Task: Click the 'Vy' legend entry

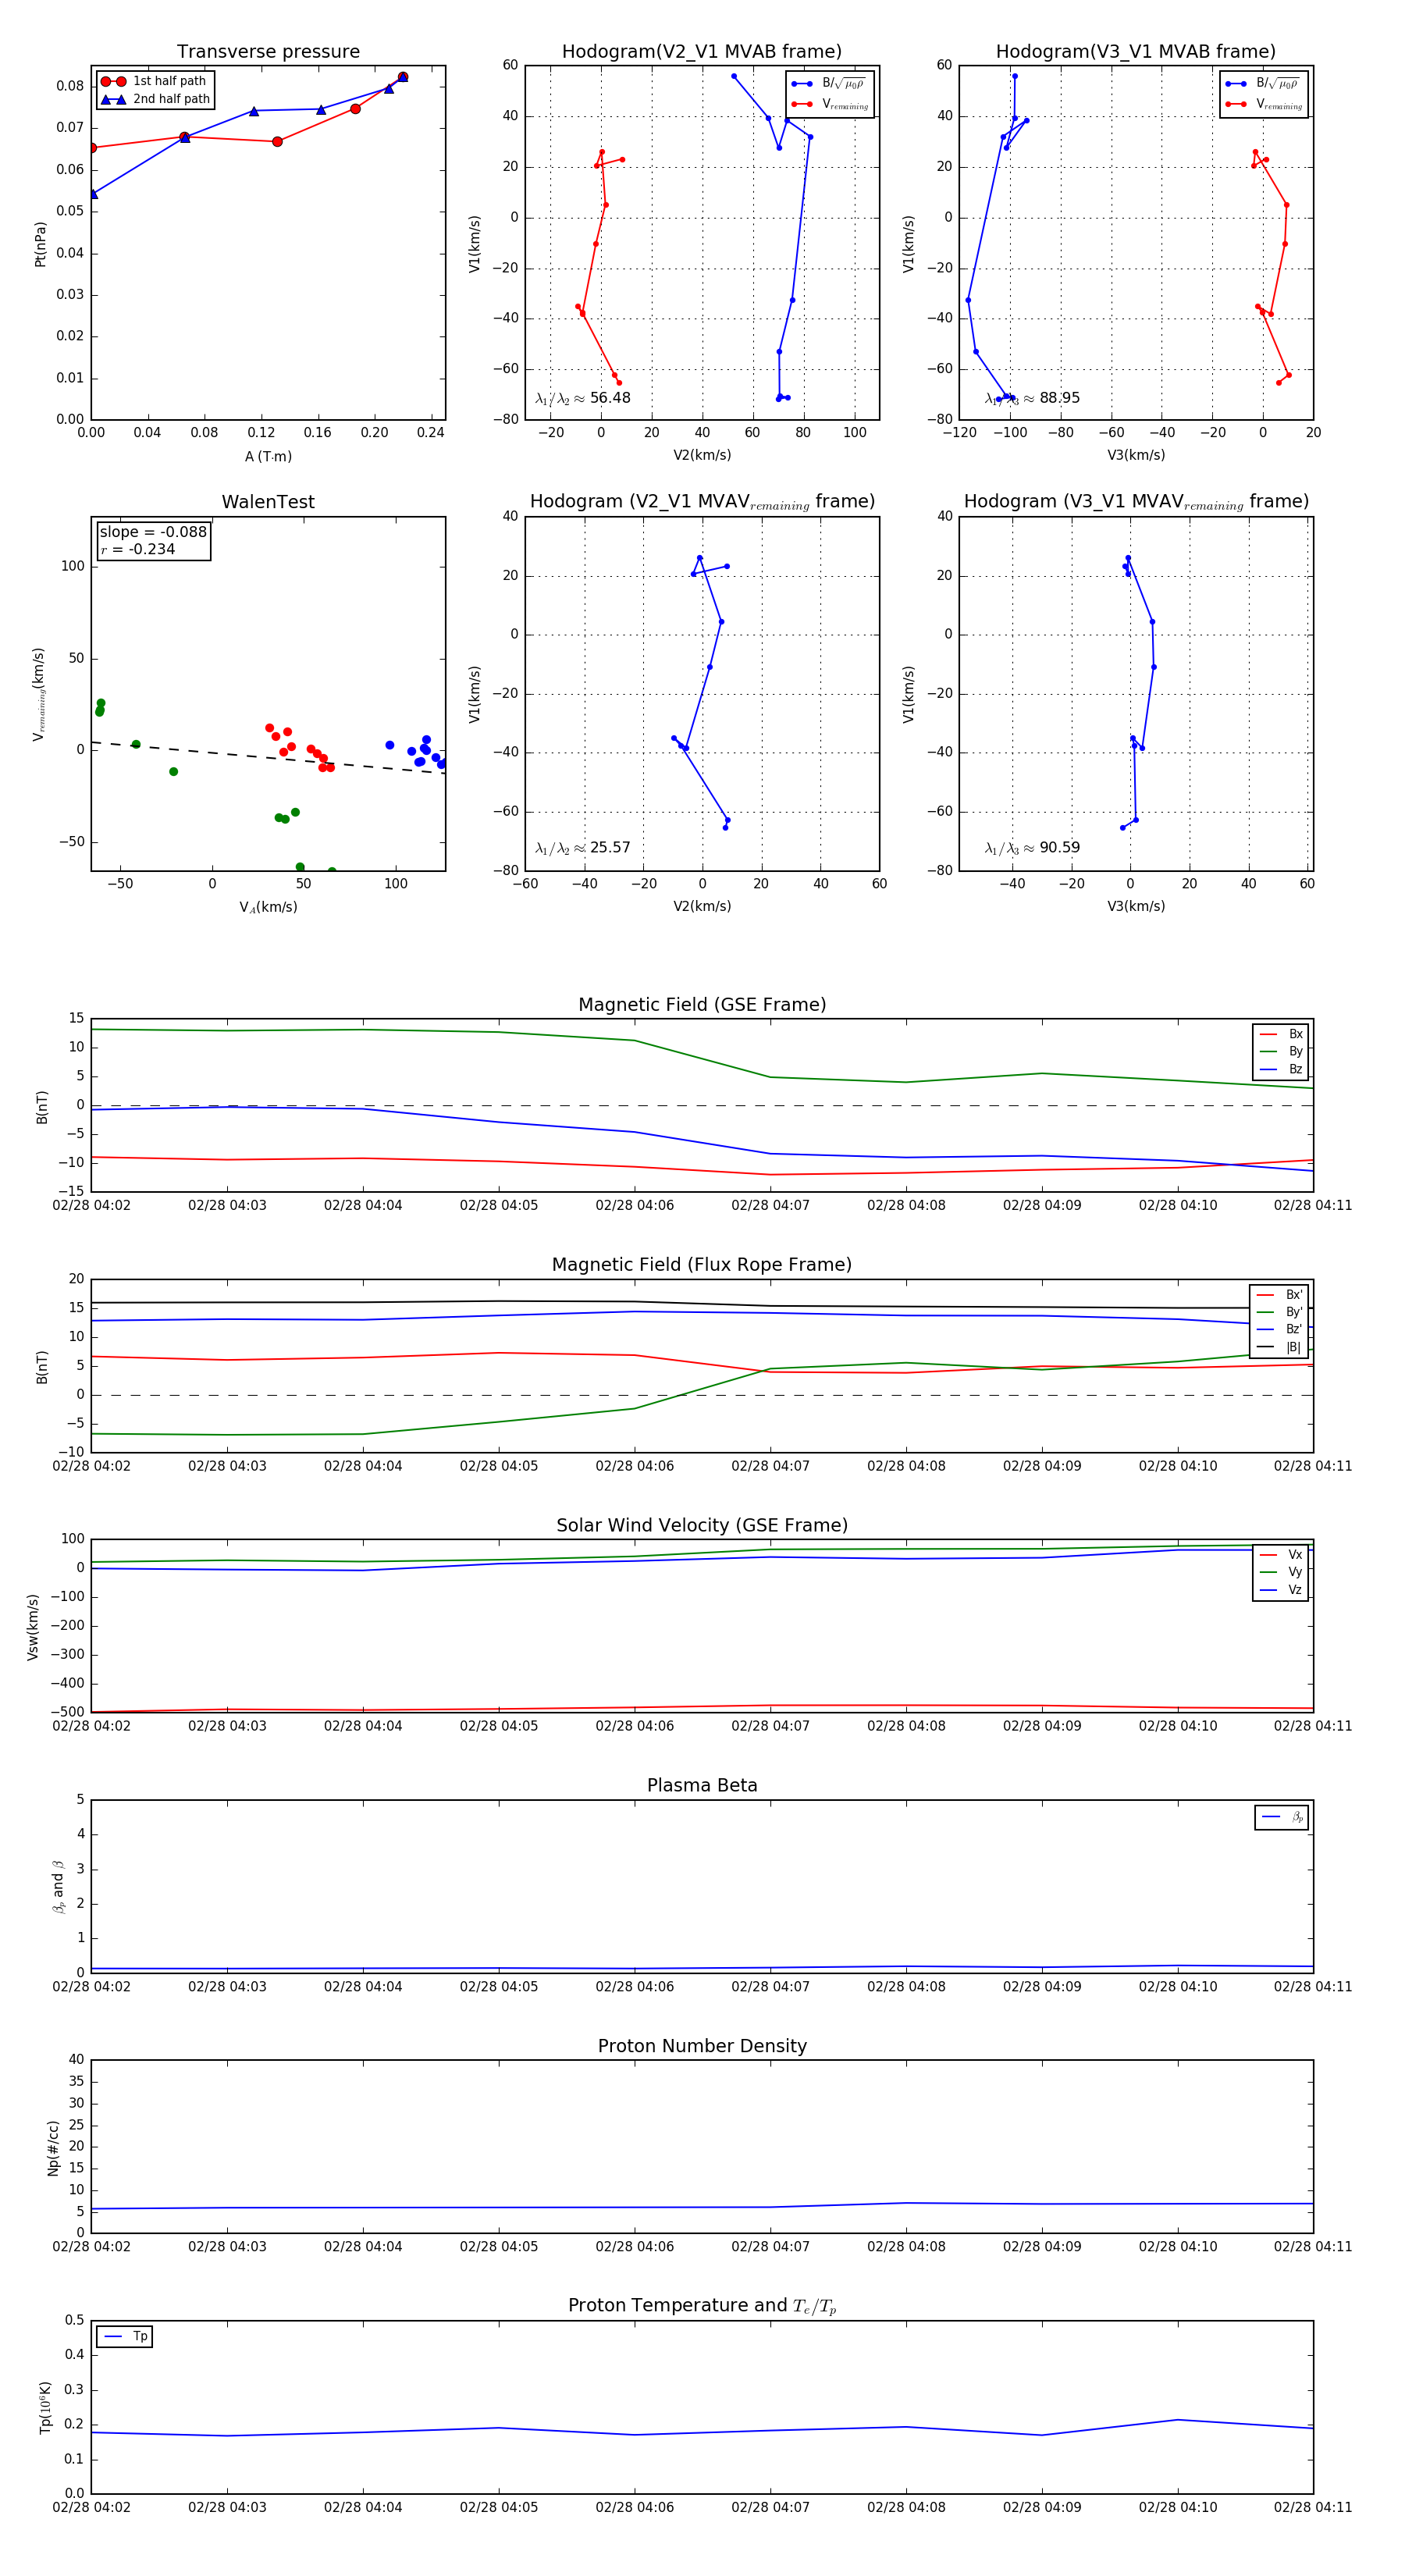Action: click(x=1281, y=1573)
